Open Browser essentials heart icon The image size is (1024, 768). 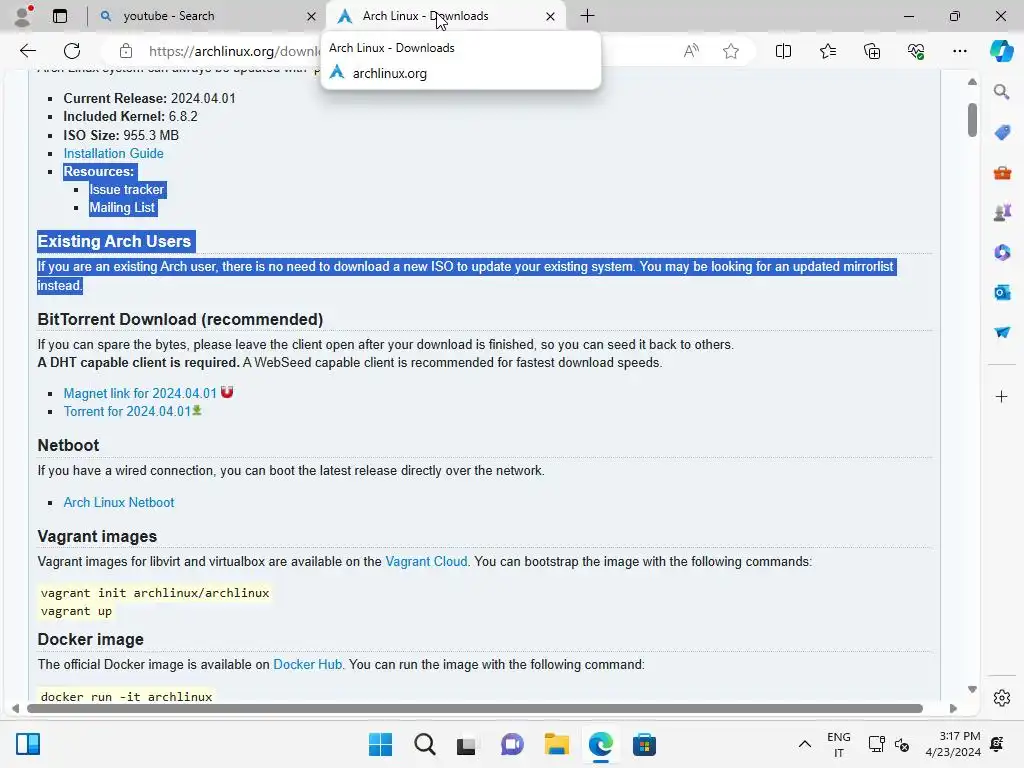coord(916,51)
